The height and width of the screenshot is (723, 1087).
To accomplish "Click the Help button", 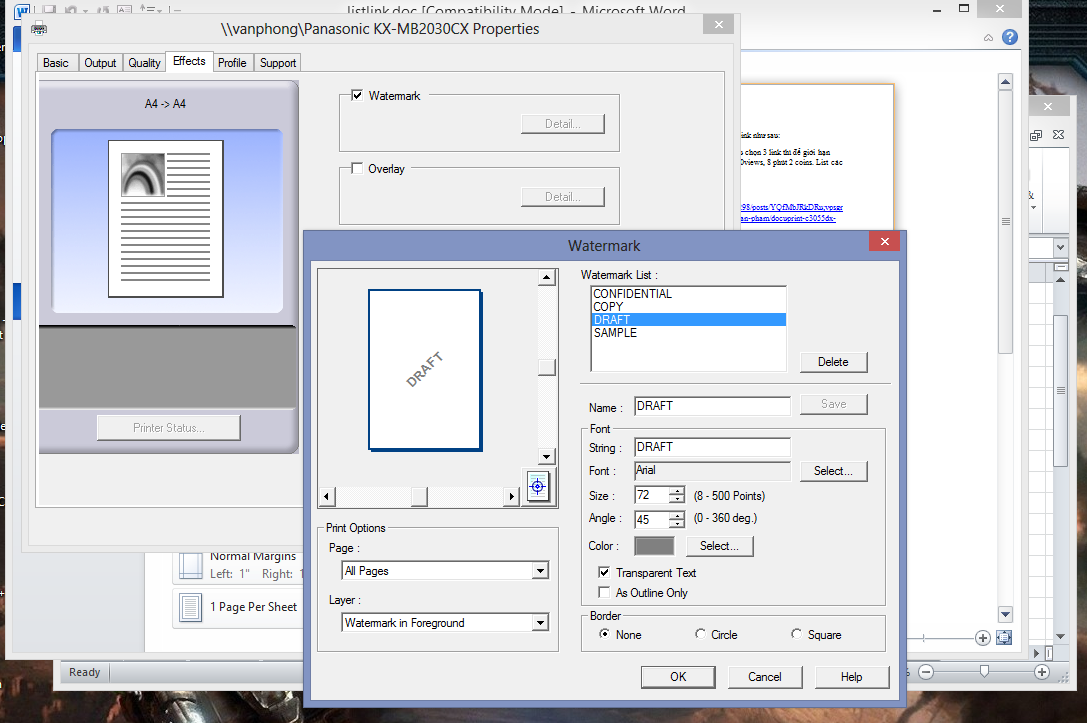I will point(852,677).
